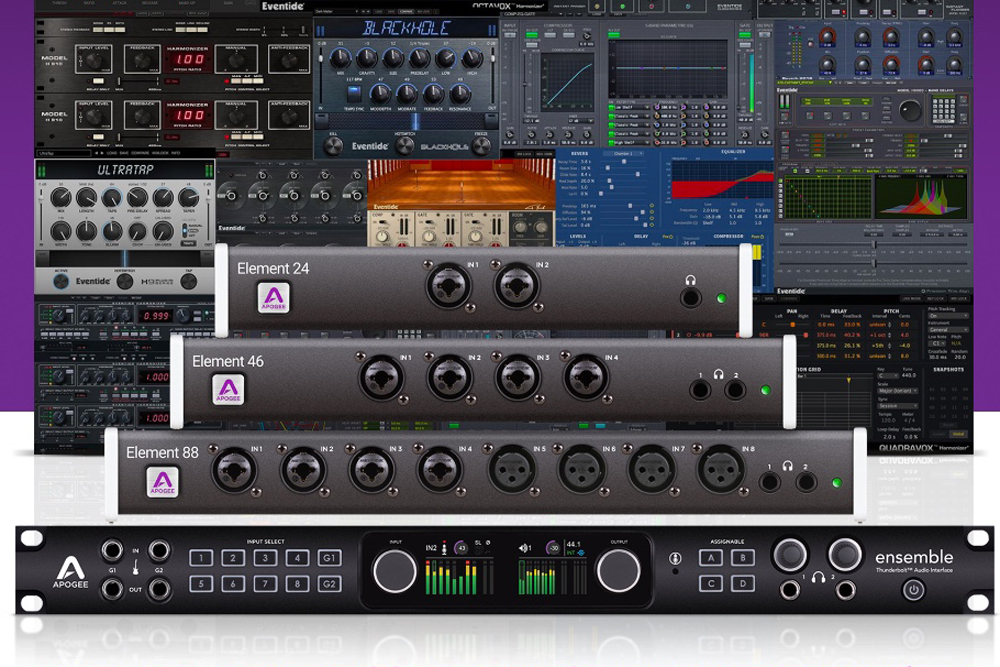Image resolution: width=1000 pixels, height=667 pixels.
Task: Click Info in UltraTap toolbar
Action: tap(176, 153)
